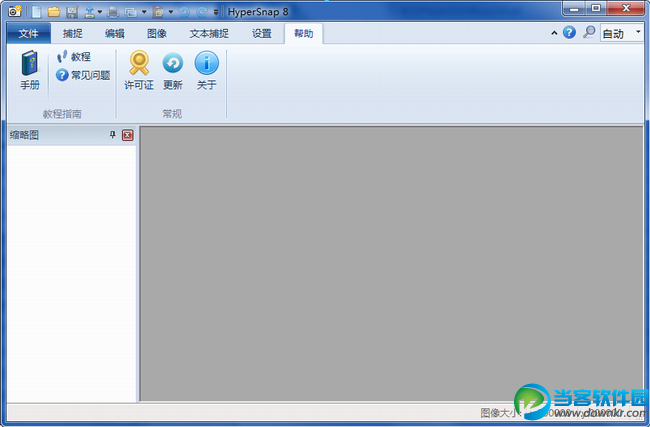Collapse the ribbon with the caret arrow
Image resolution: width=650 pixels, height=427 pixels.
coord(554,33)
